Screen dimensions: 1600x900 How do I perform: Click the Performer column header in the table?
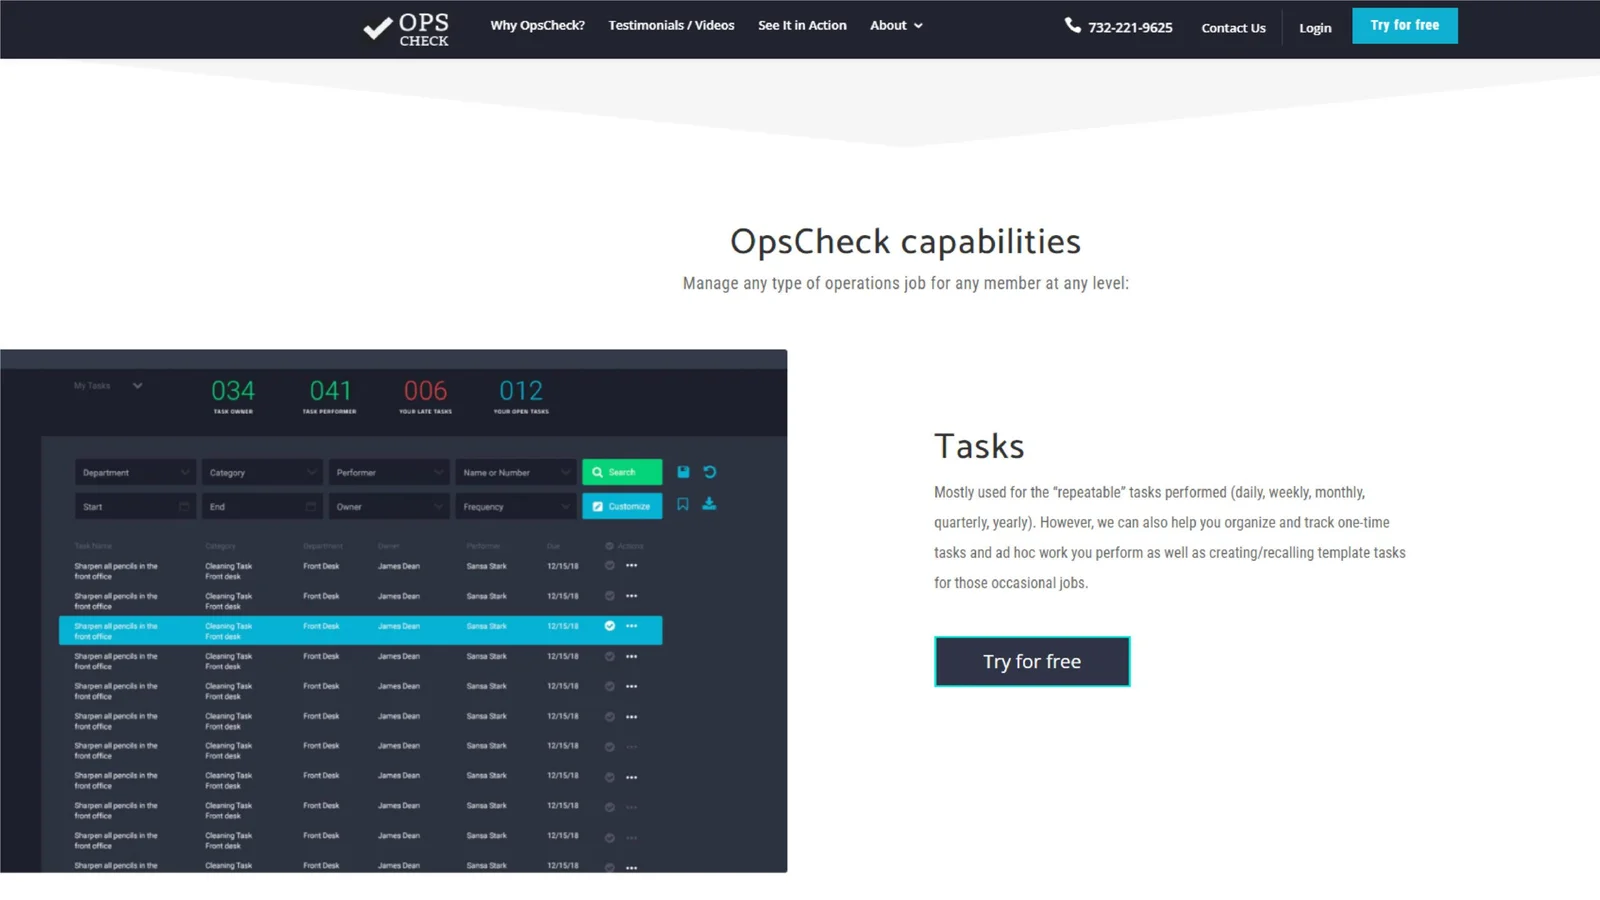(x=483, y=546)
